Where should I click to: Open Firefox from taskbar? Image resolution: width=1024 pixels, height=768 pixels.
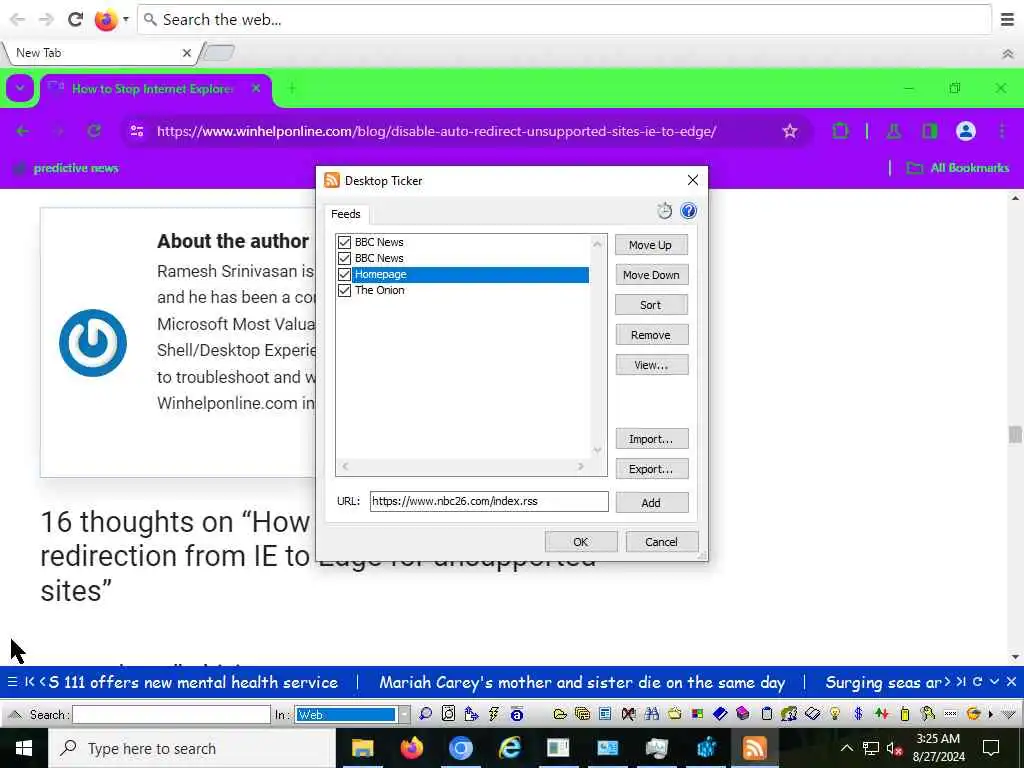411,748
